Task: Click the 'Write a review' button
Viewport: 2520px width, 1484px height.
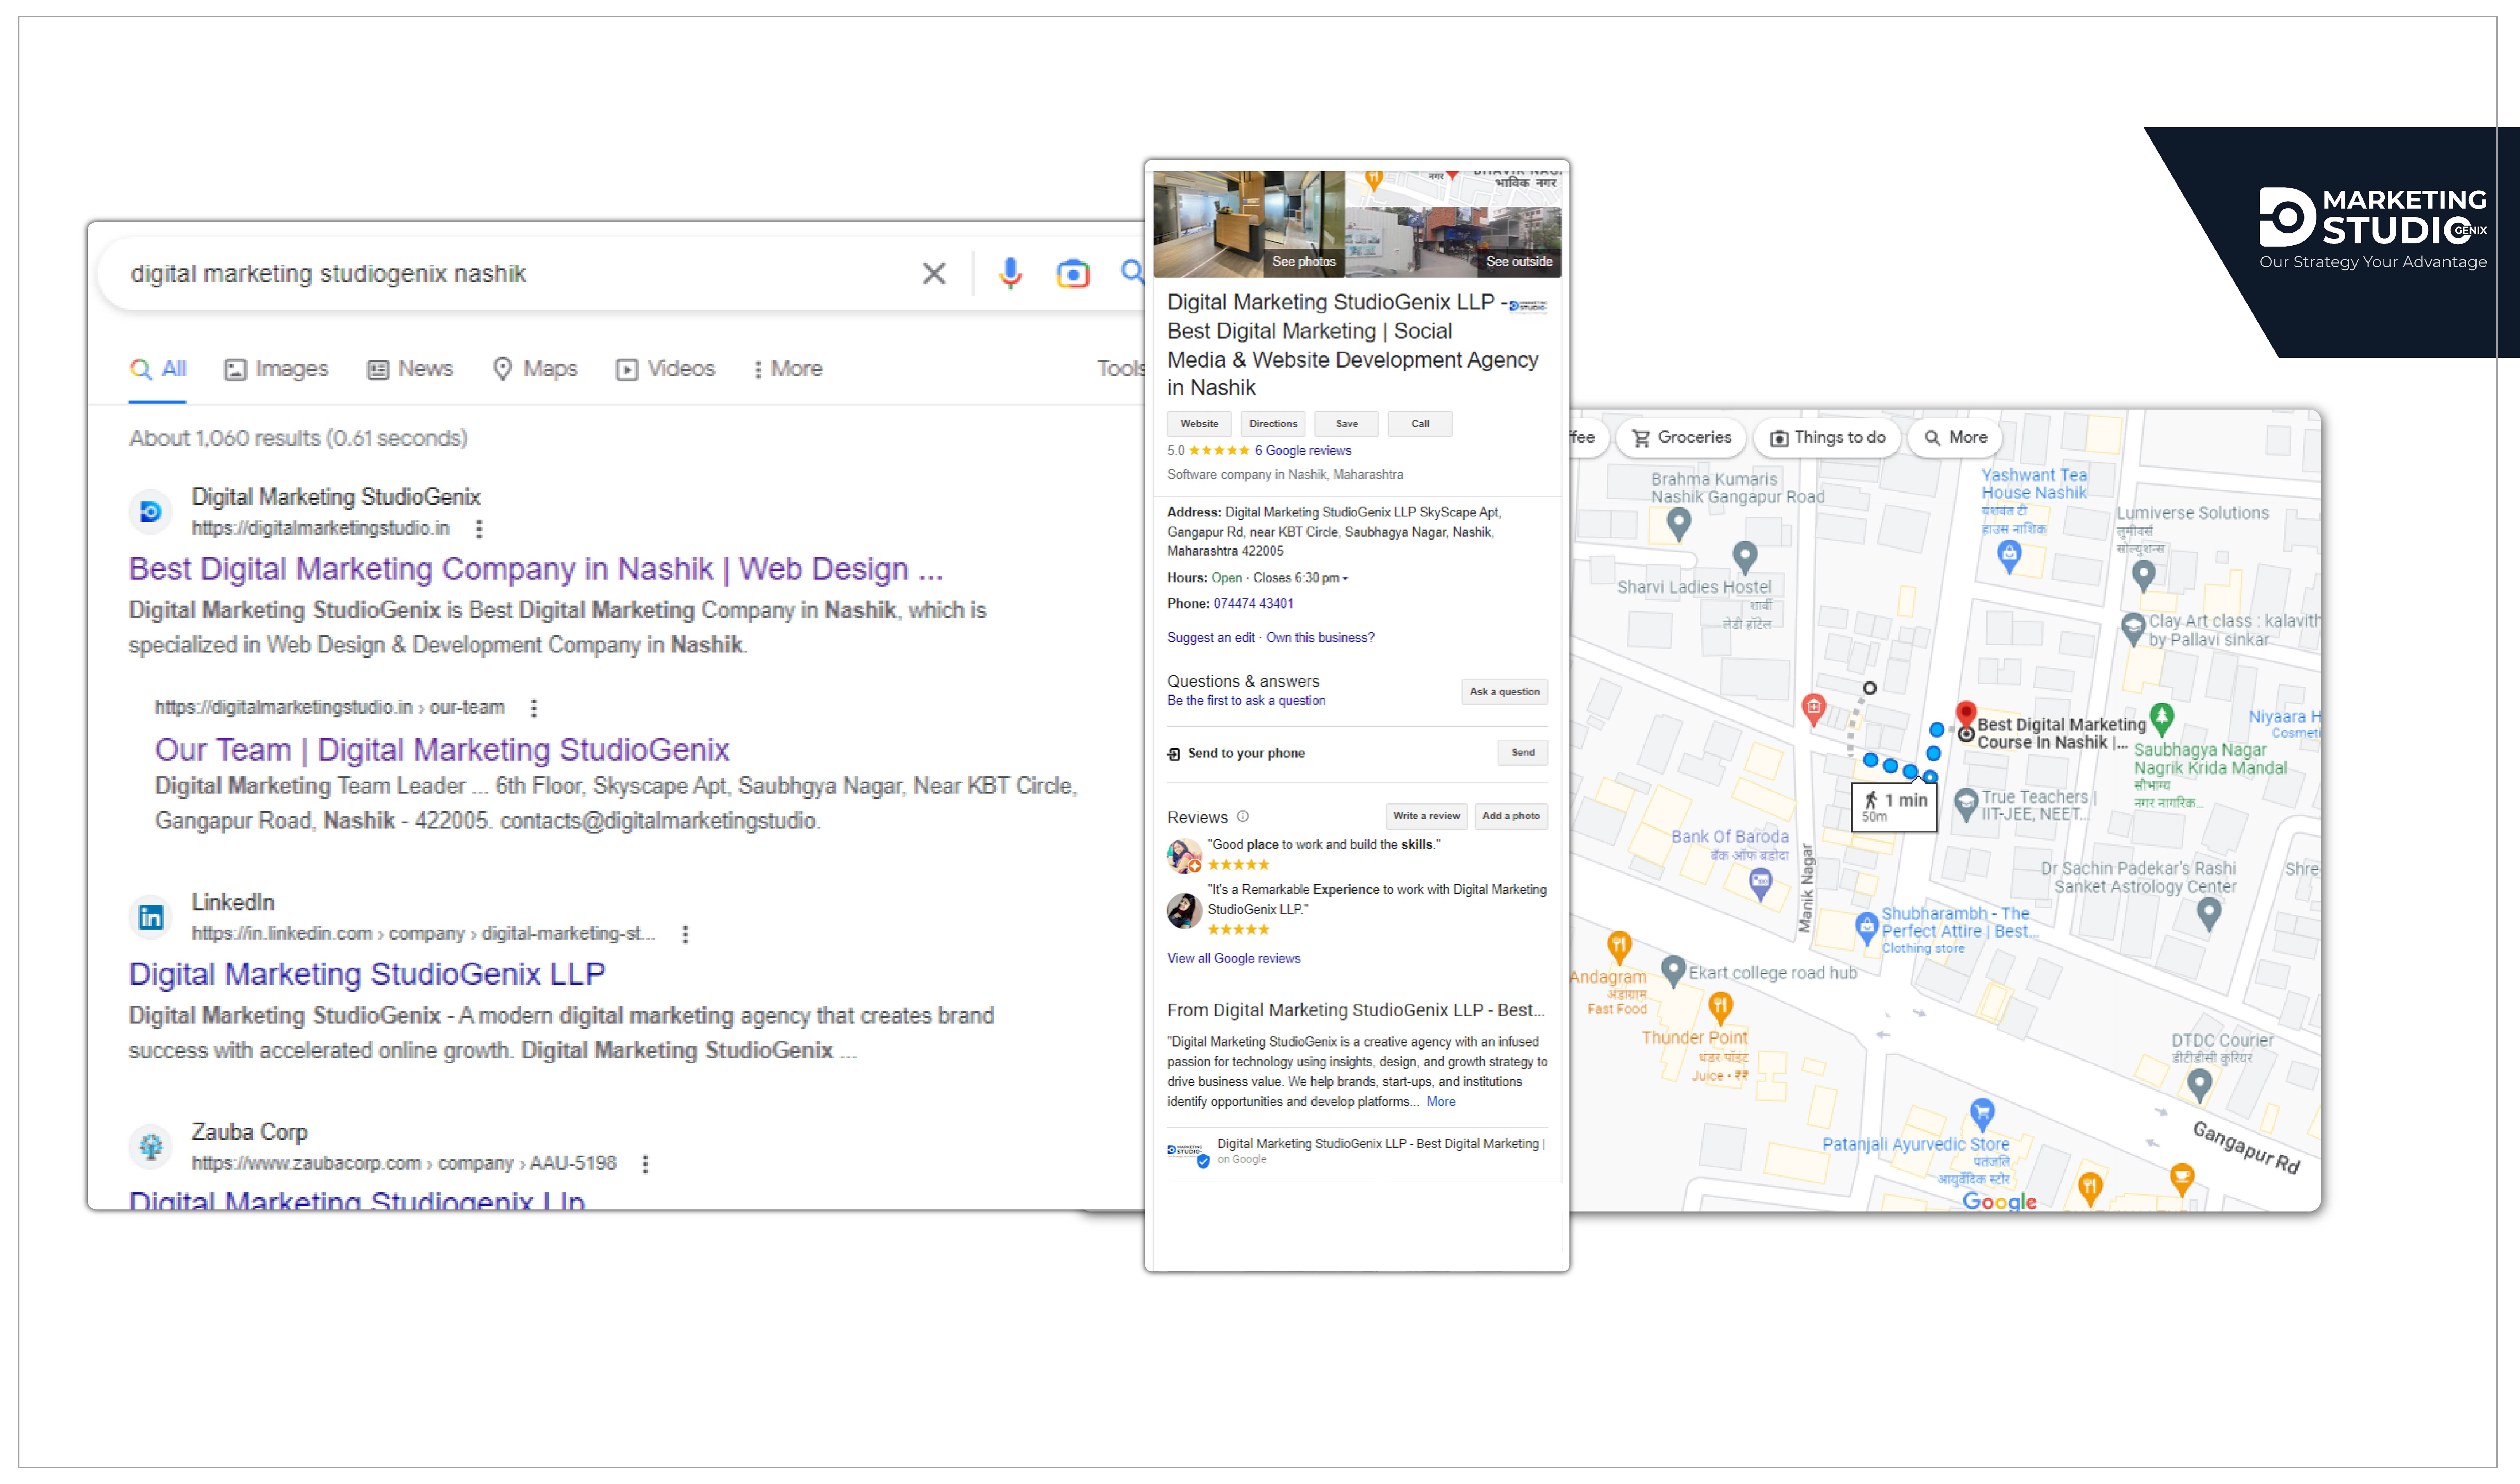Action: click(x=1426, y=817)
